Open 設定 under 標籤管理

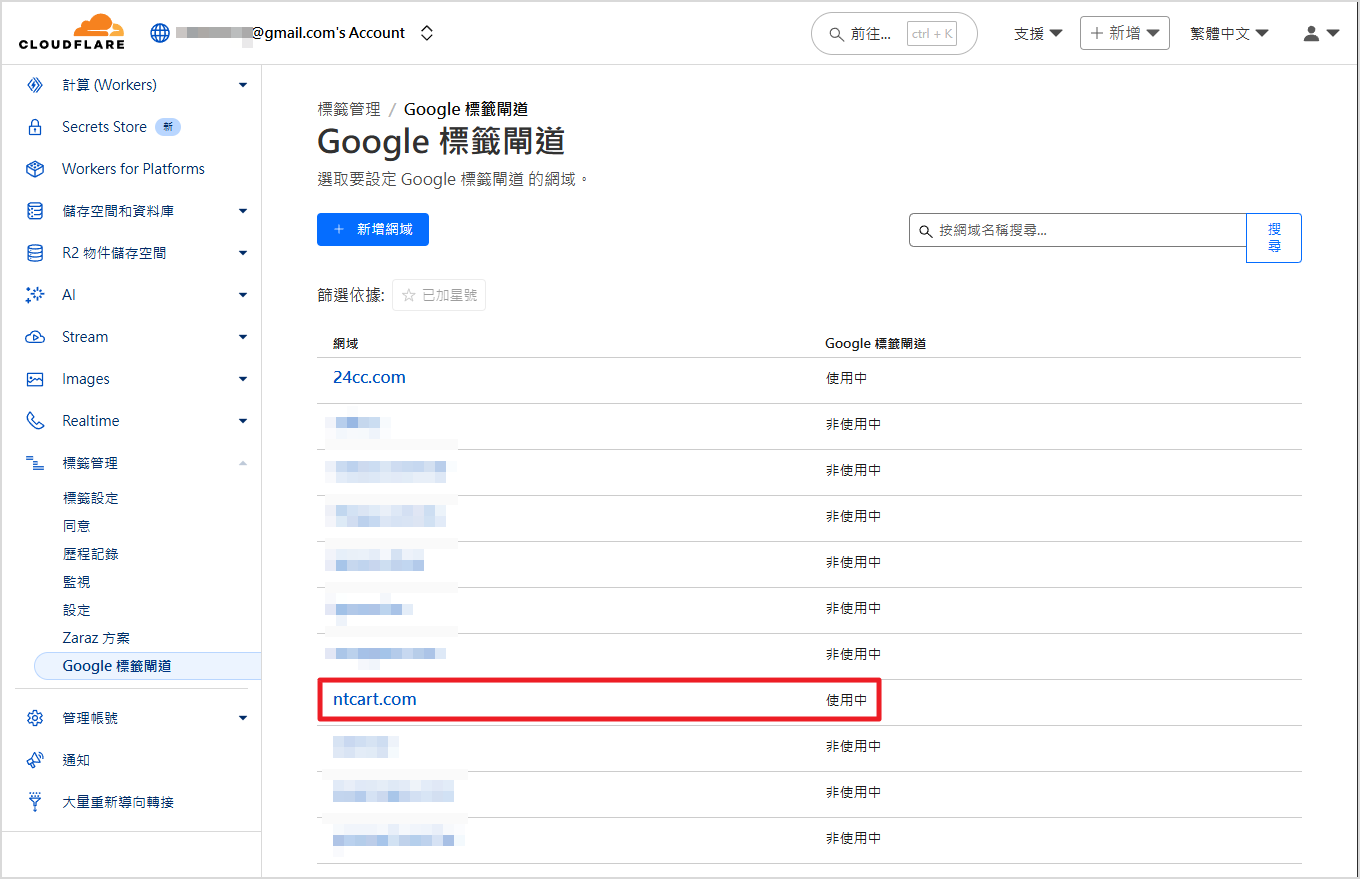click(77, 610)
